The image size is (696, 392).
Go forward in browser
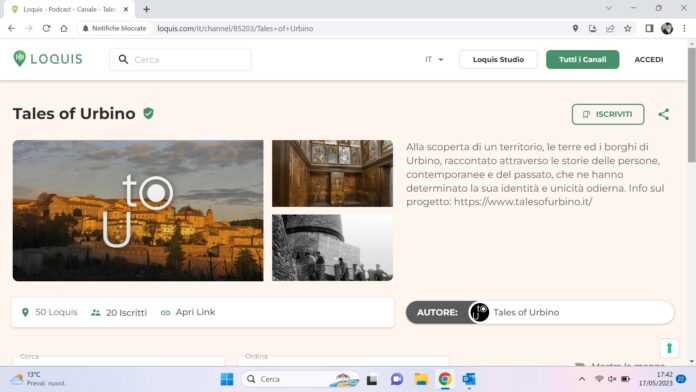29,28
